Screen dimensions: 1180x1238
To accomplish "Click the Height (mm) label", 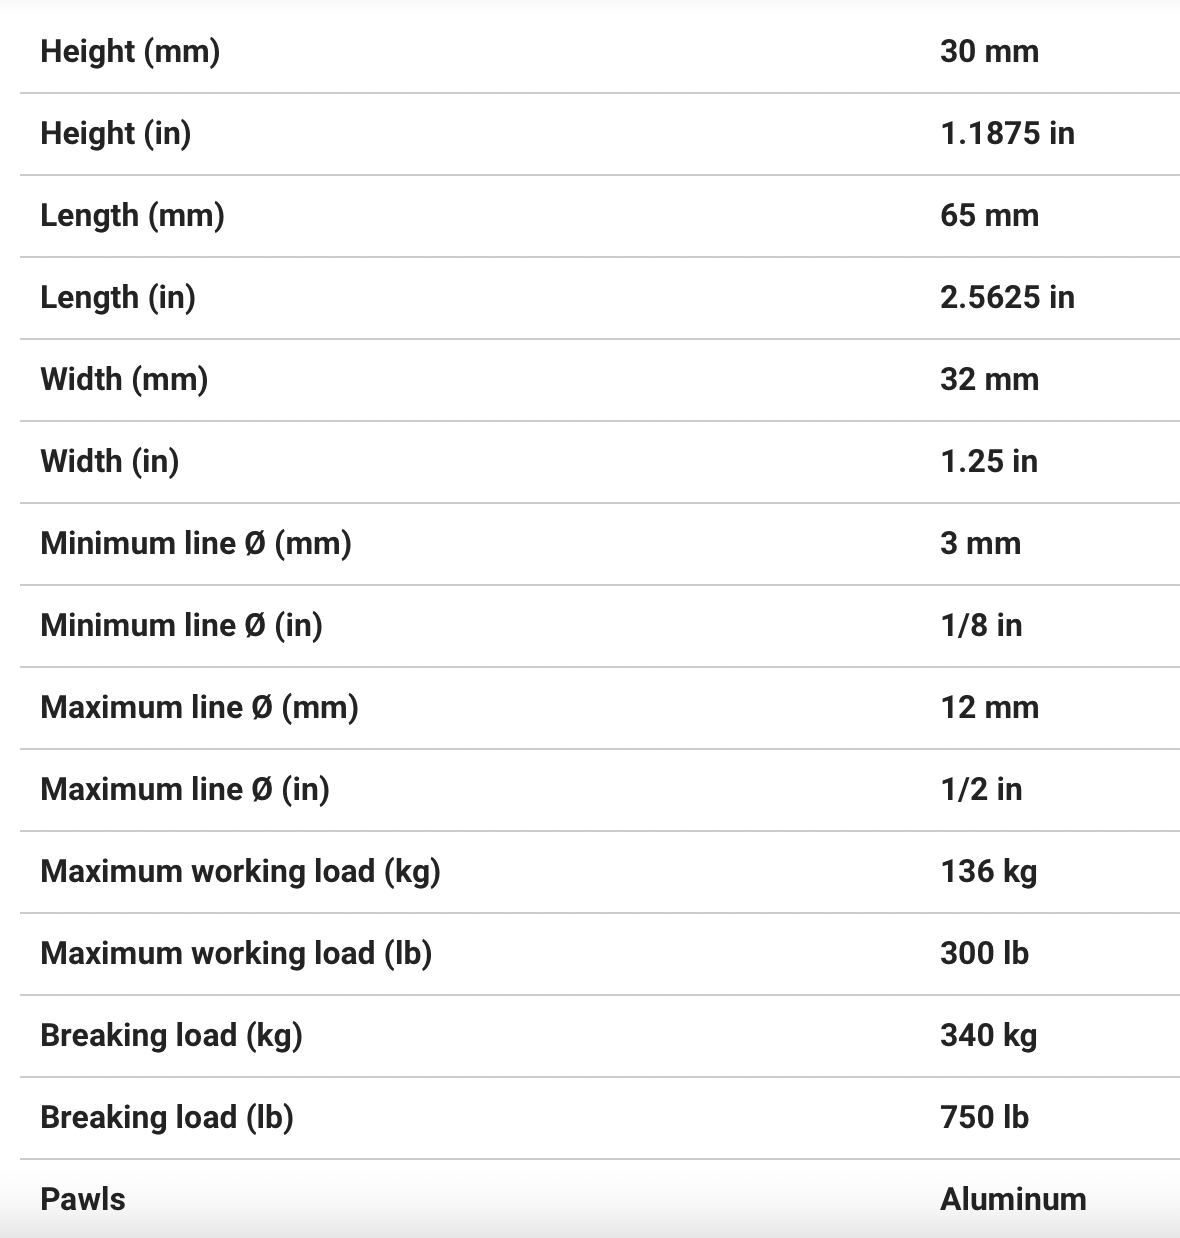I will pos(130,51).
